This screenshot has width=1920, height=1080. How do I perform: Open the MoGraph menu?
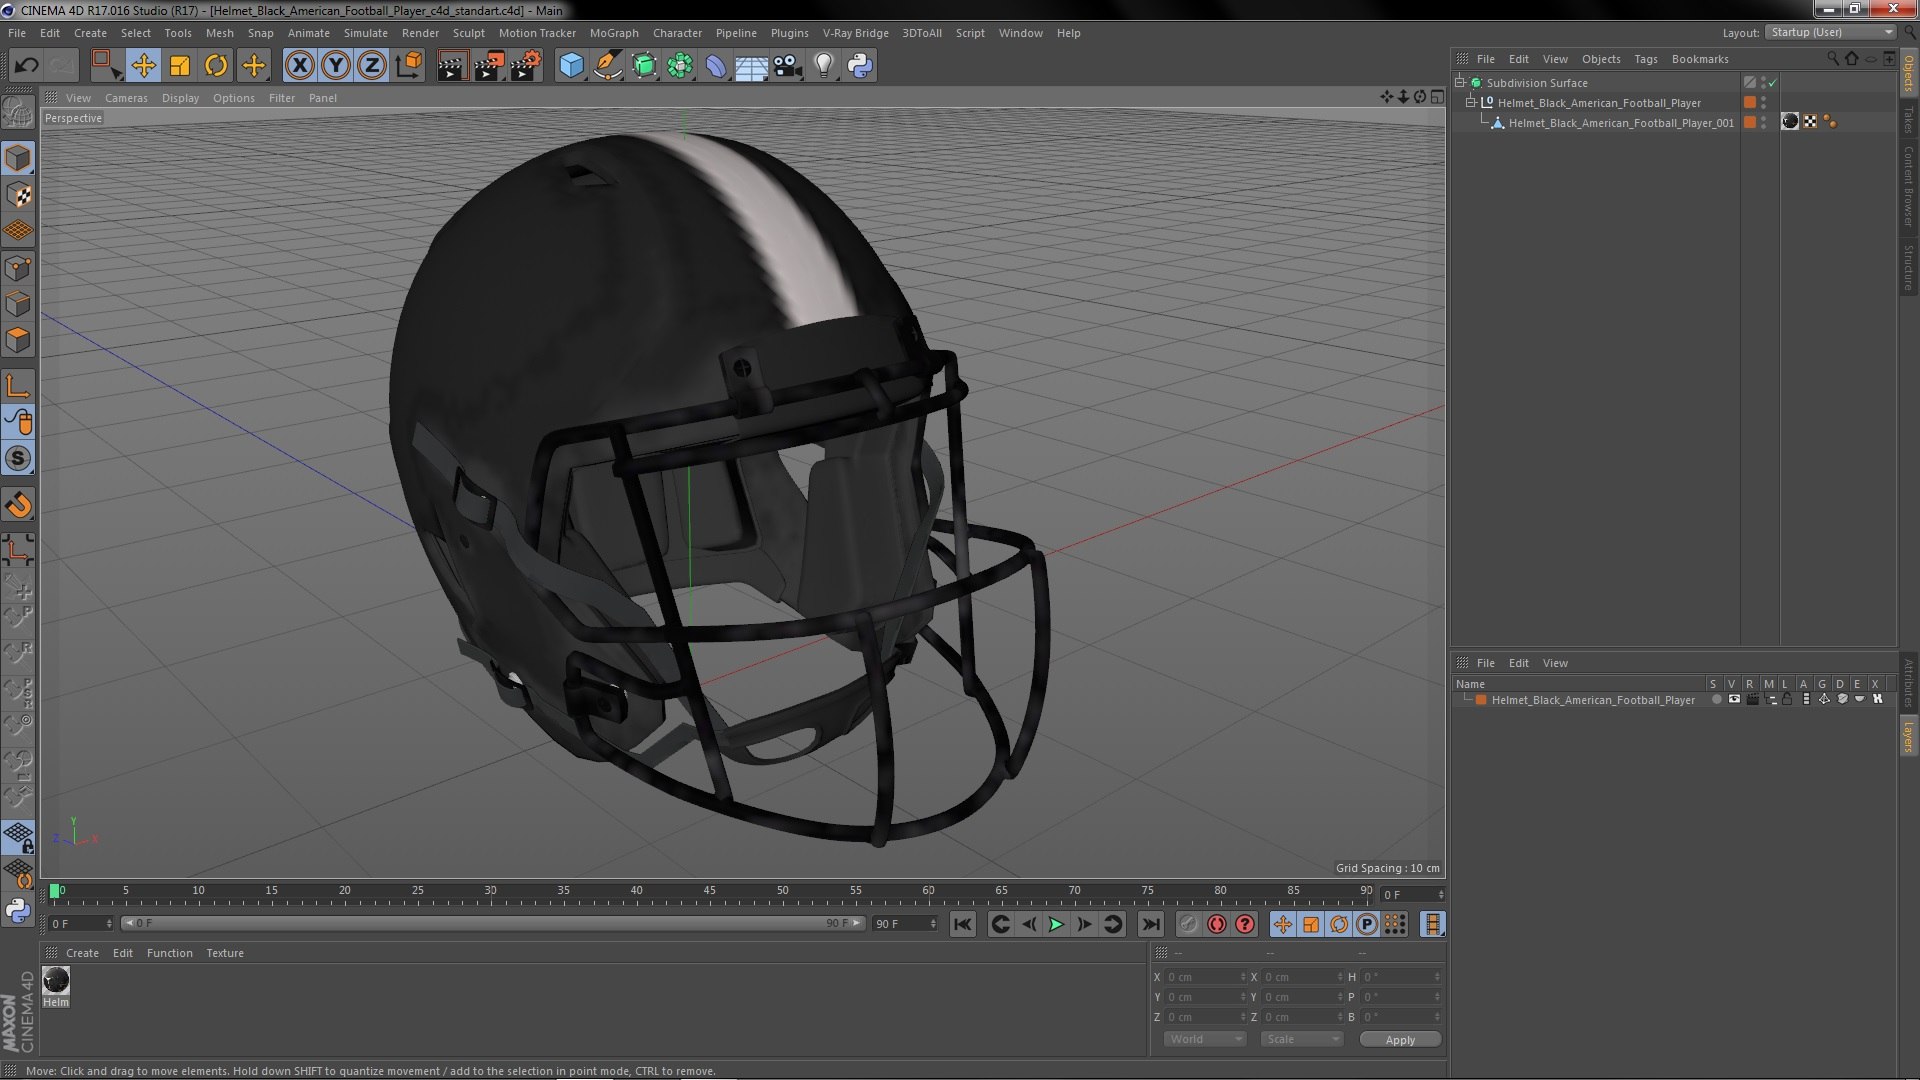coord(614,33)
